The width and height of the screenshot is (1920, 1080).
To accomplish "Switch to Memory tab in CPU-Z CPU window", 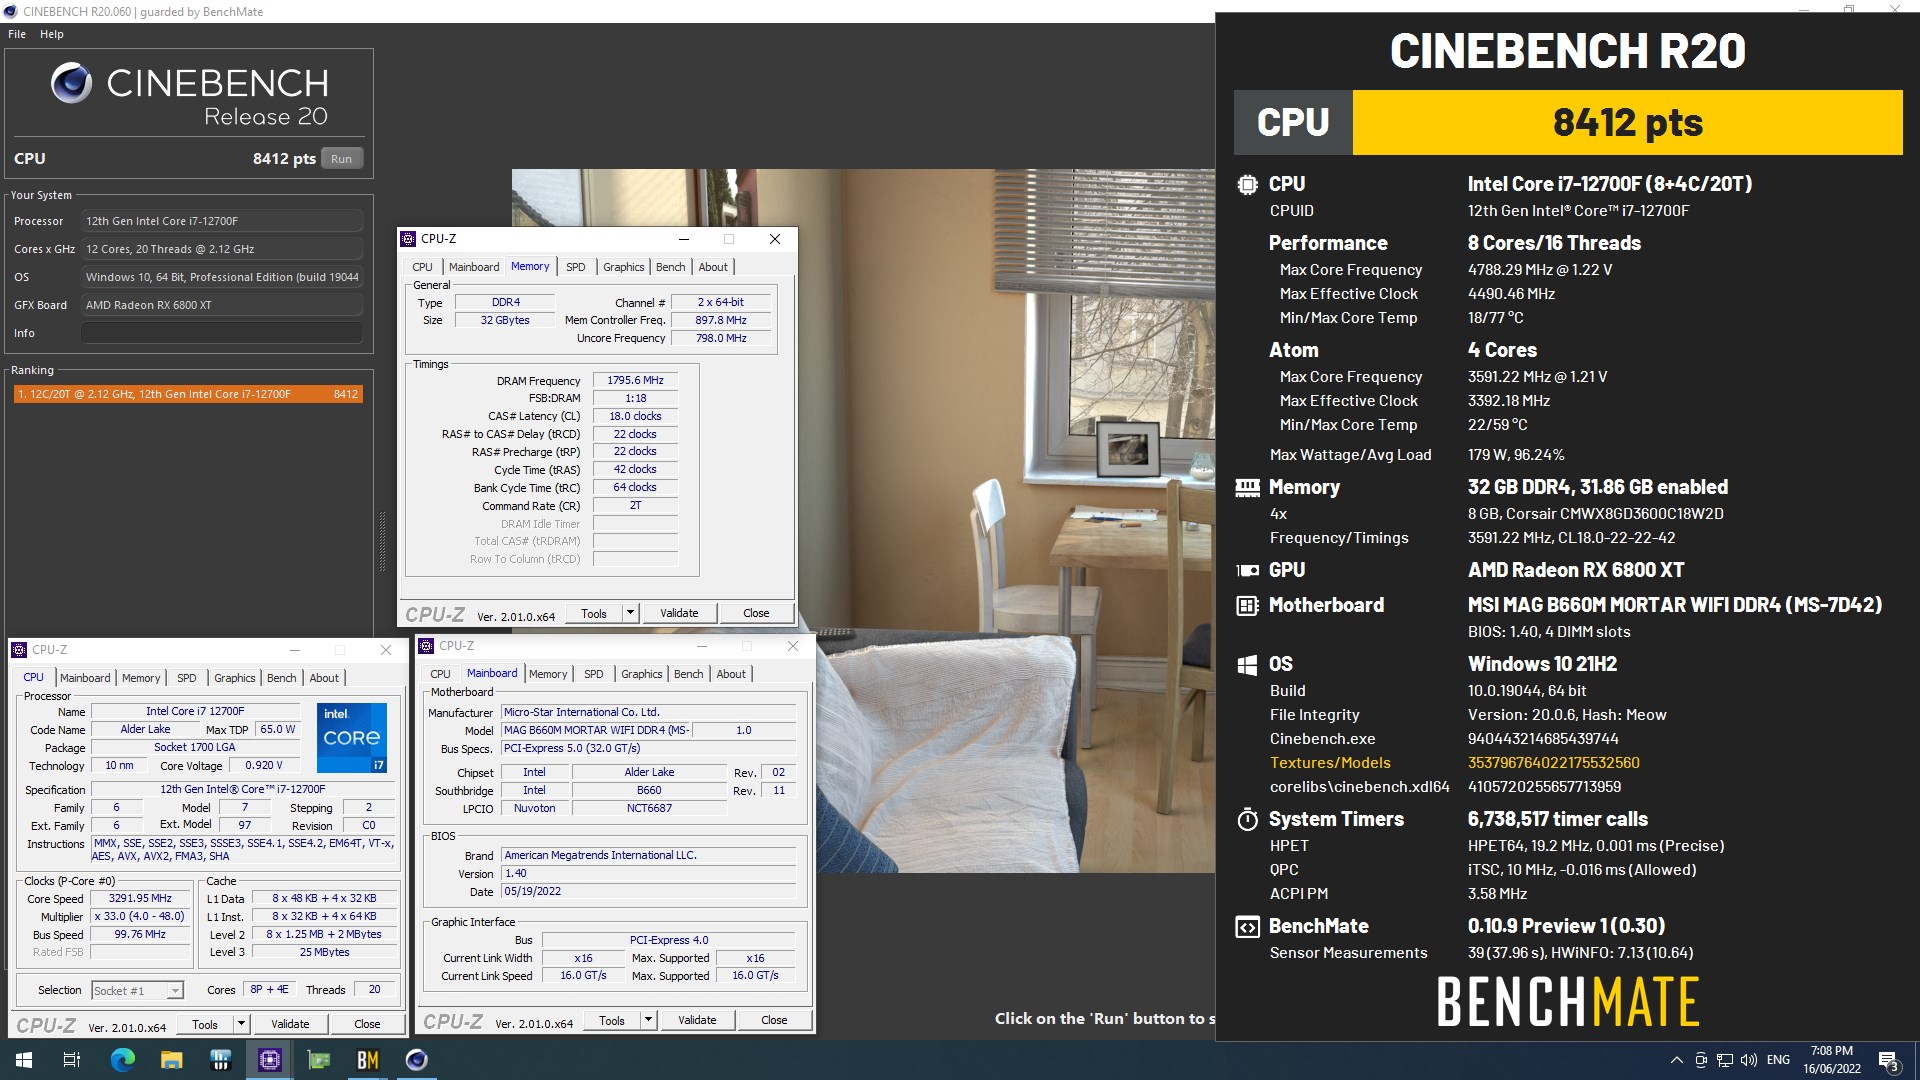I will coord(141,678).
